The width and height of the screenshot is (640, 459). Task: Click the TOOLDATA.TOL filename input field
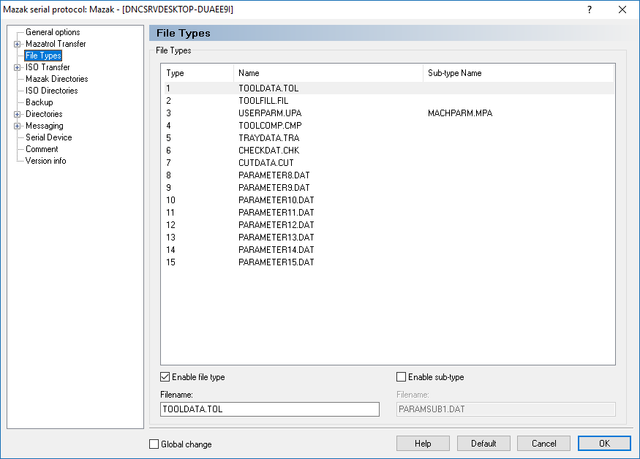270,409
